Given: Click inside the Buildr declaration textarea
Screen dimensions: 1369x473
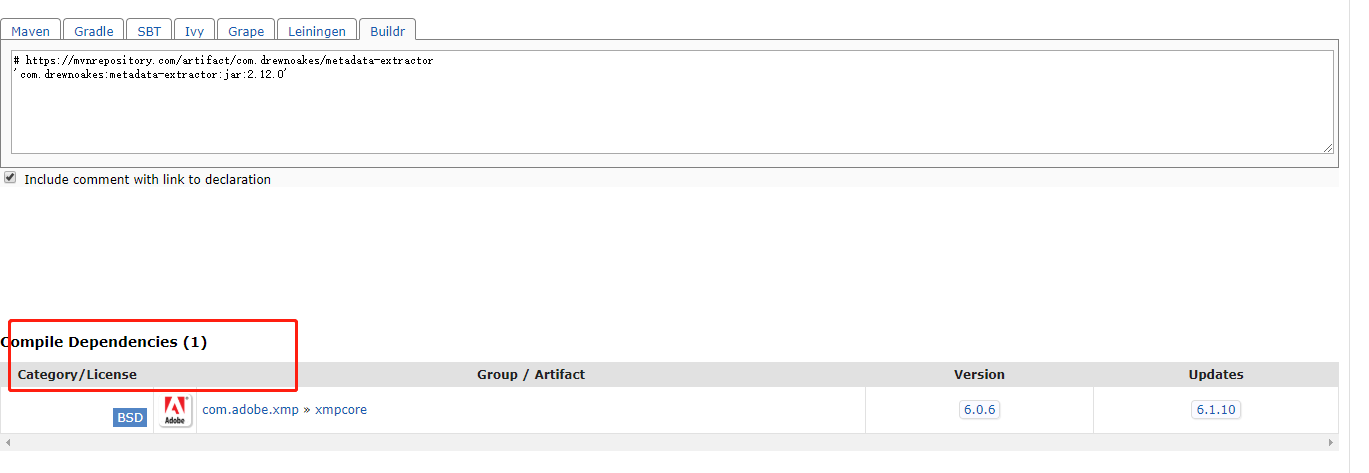Looking at the screenshot, I should click(x=672, y=102).
